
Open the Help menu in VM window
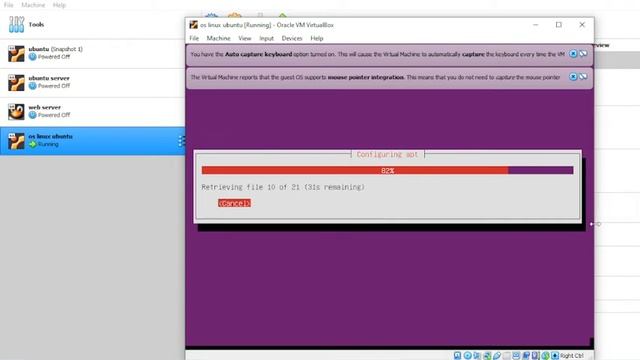pyautogui.click(x=317, y=38)
